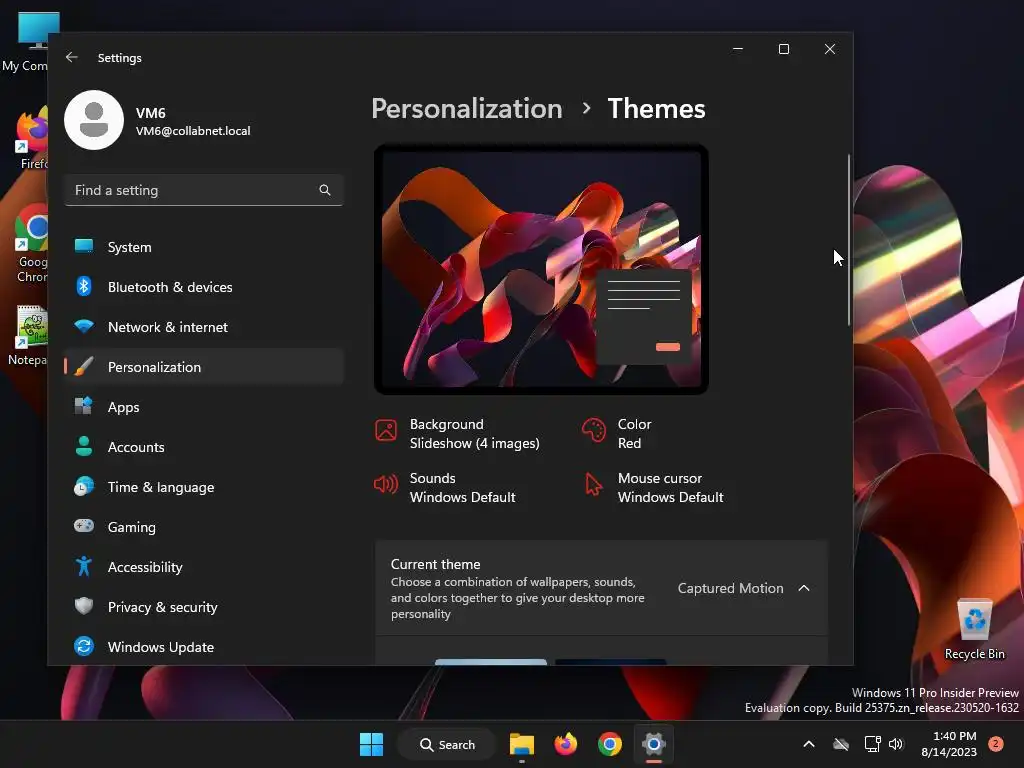This screenshot has width=1024, height=768.
Task: Open File Explorer from the taskbar
Action: click(x=522, y=744)
